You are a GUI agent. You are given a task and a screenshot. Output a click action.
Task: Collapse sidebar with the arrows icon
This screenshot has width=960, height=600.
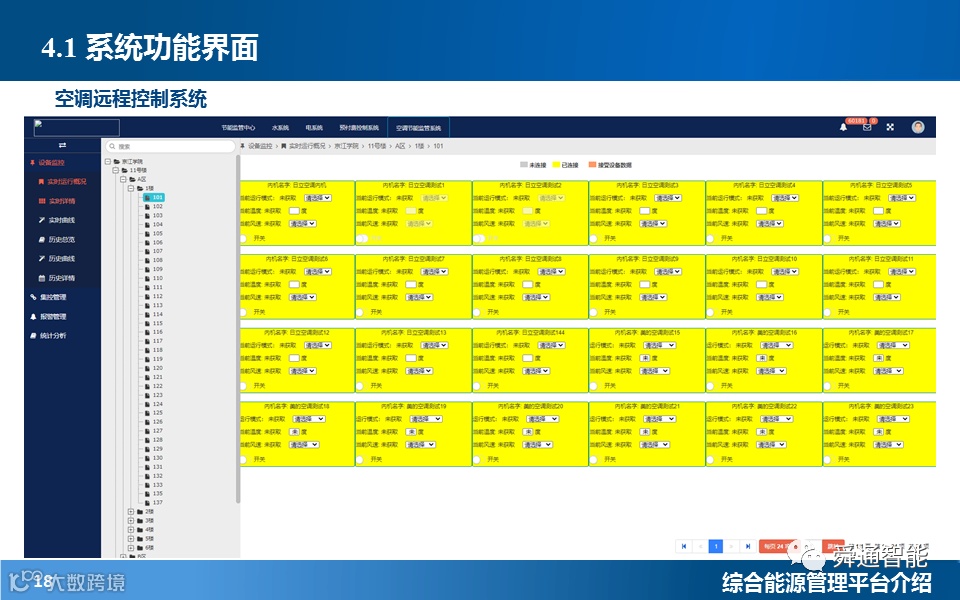coord(62,145)
